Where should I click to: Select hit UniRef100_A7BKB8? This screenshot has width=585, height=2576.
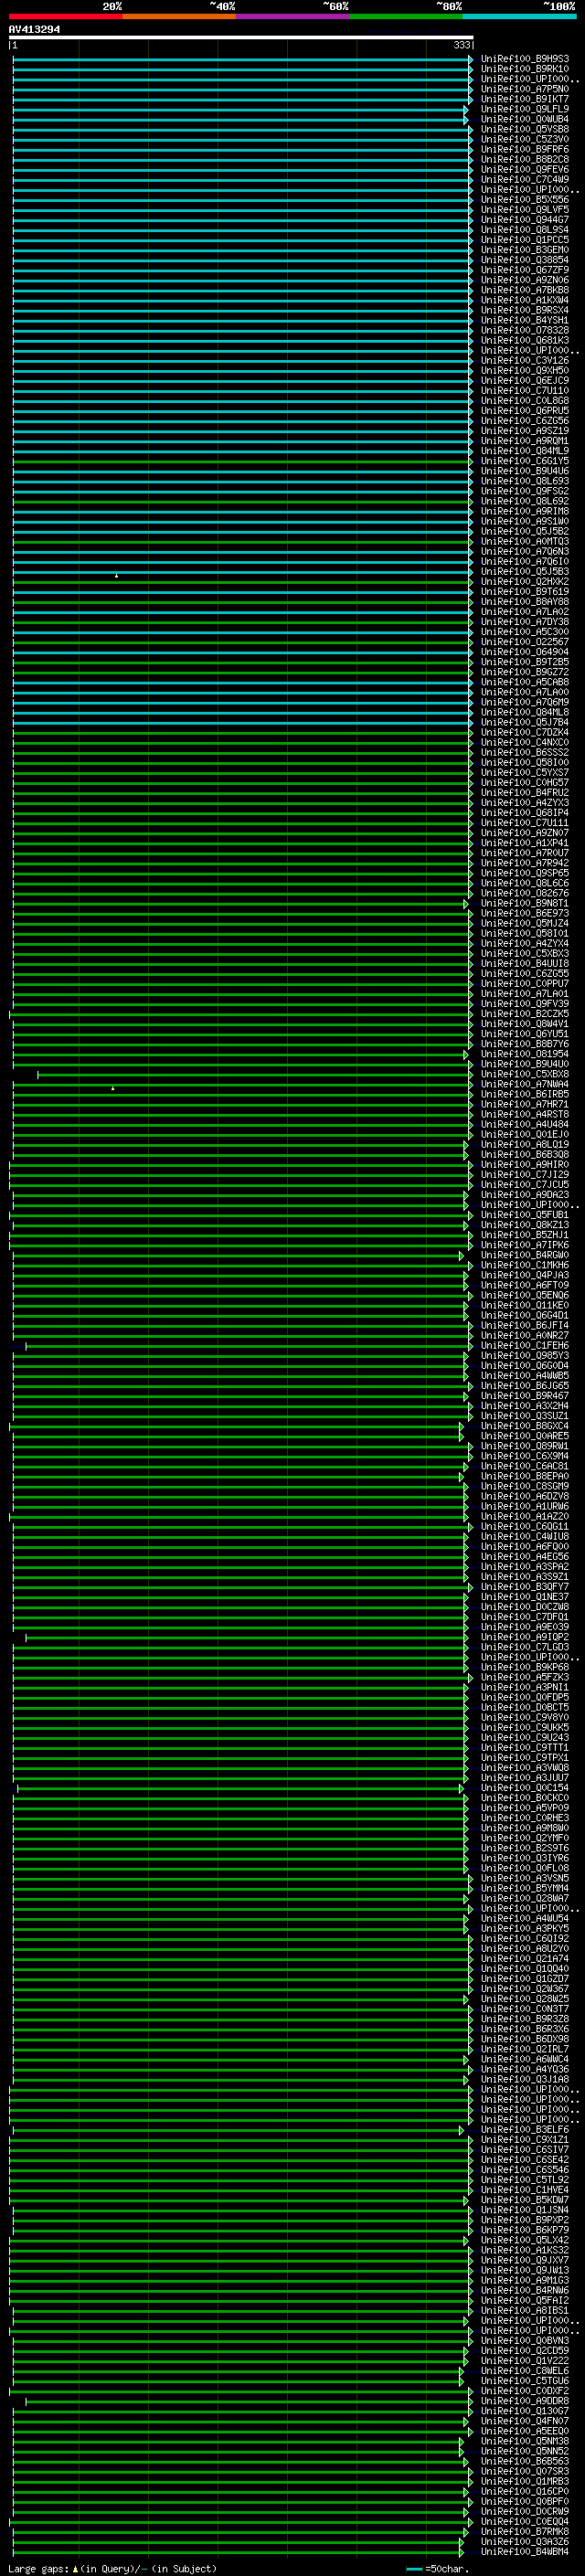coord(525,290)
